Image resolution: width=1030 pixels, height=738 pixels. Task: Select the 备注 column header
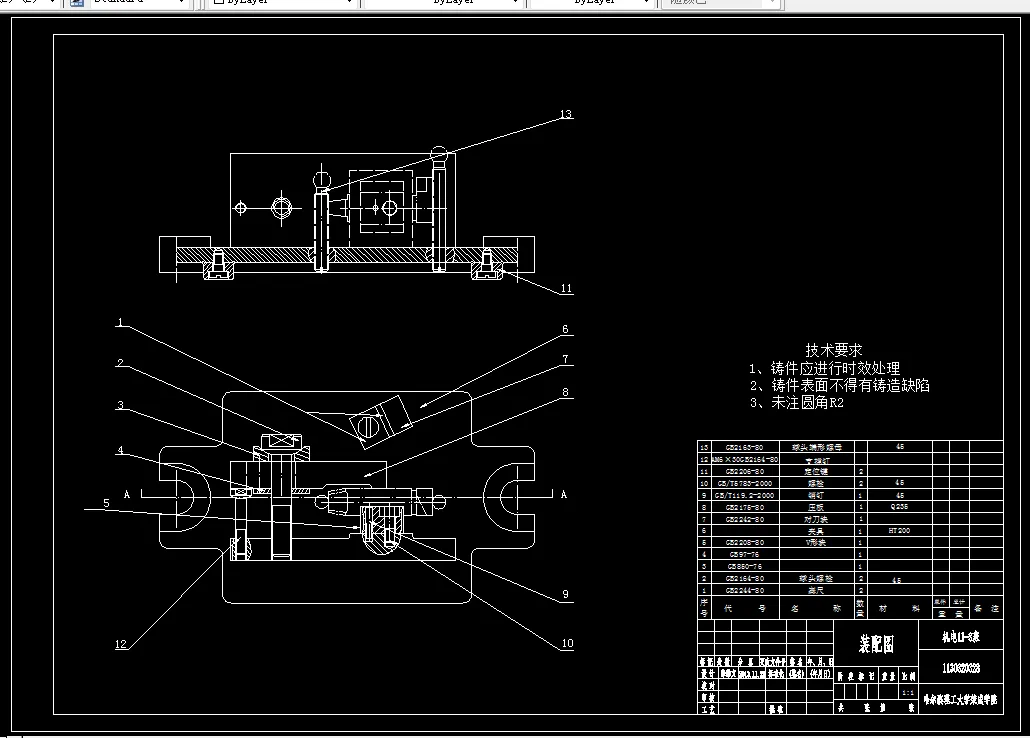click(986, 609)
